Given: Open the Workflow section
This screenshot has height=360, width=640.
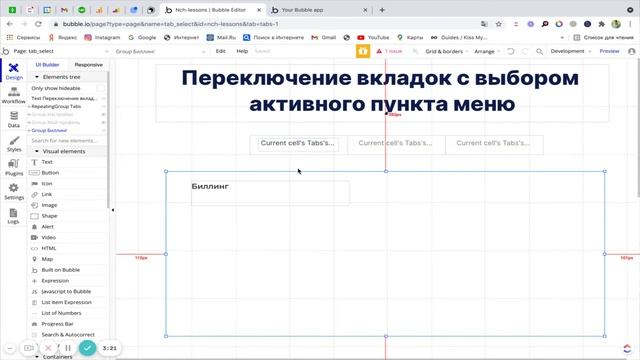Looking at the screenshot, I should tap(13, 95).
